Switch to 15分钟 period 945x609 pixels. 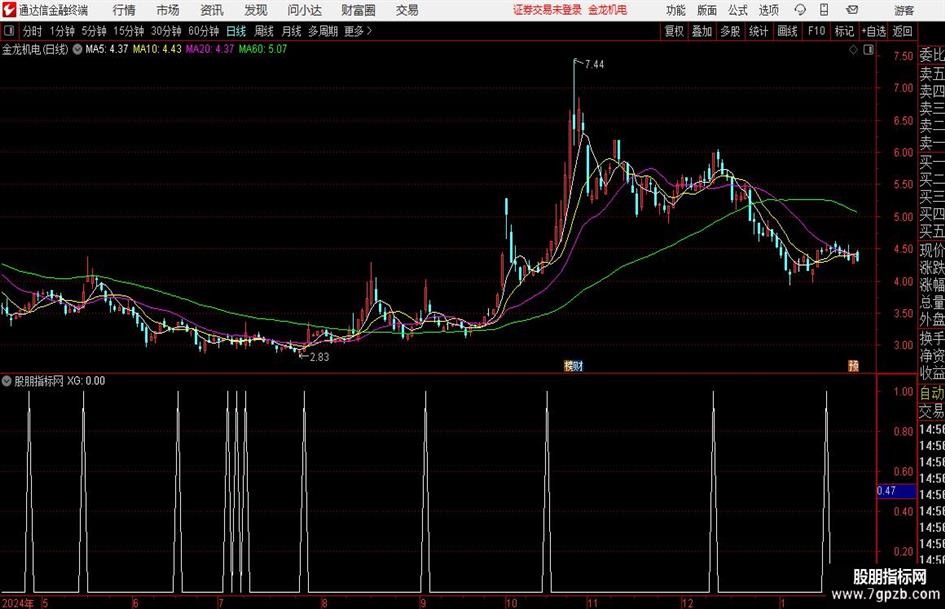pyautogui.click(x=128, y=31)
